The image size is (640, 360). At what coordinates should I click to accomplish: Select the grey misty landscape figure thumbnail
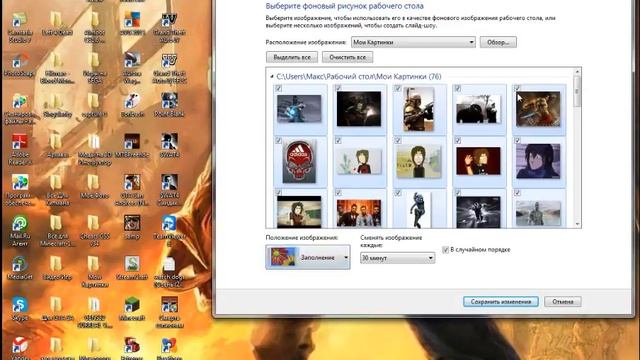tap(538, 213)
